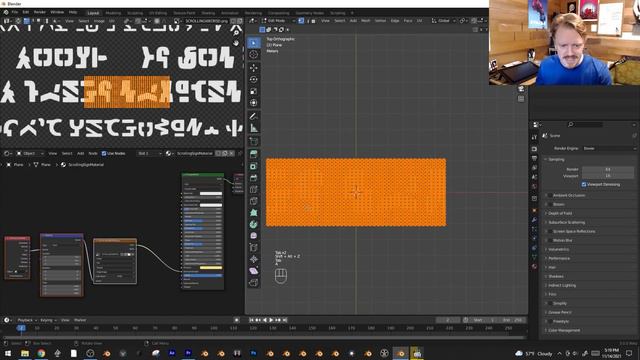
Task: Click the Play animation button
Action: click(271, 320)
